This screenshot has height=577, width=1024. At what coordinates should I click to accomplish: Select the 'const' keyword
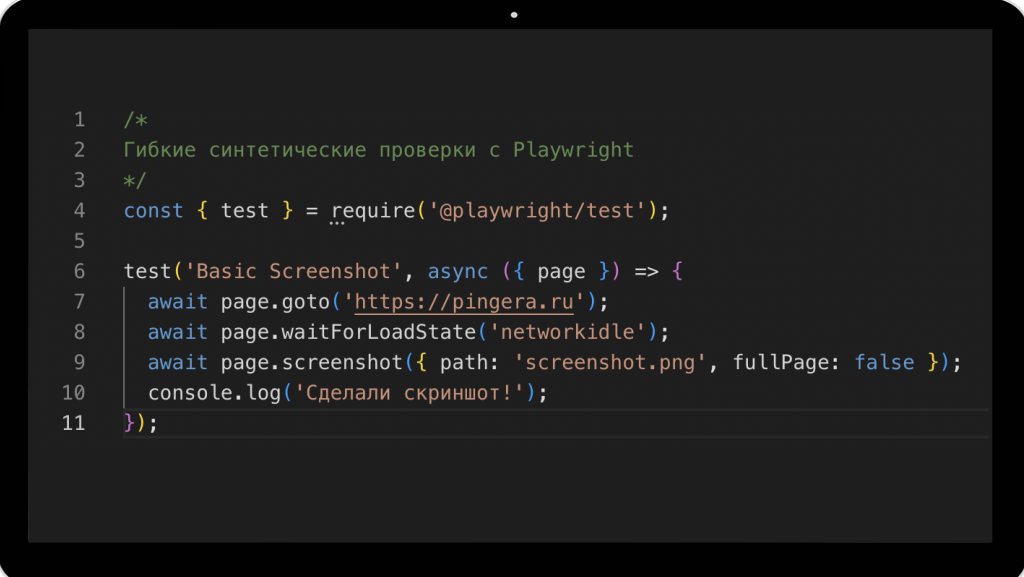(x=153, y=210)
